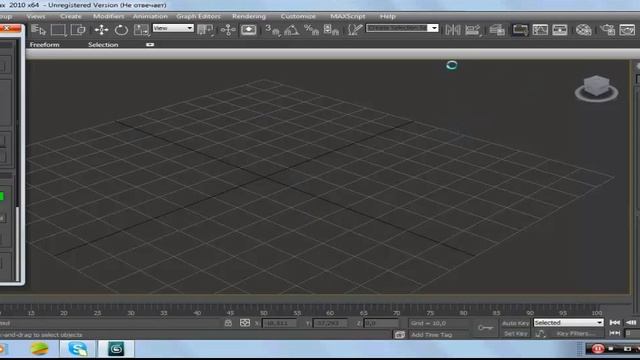This screenshot has height=360, width=640.
Task: Toggle the Graphite Modeling Tools ribbon
Action: (x=520, y=30)
